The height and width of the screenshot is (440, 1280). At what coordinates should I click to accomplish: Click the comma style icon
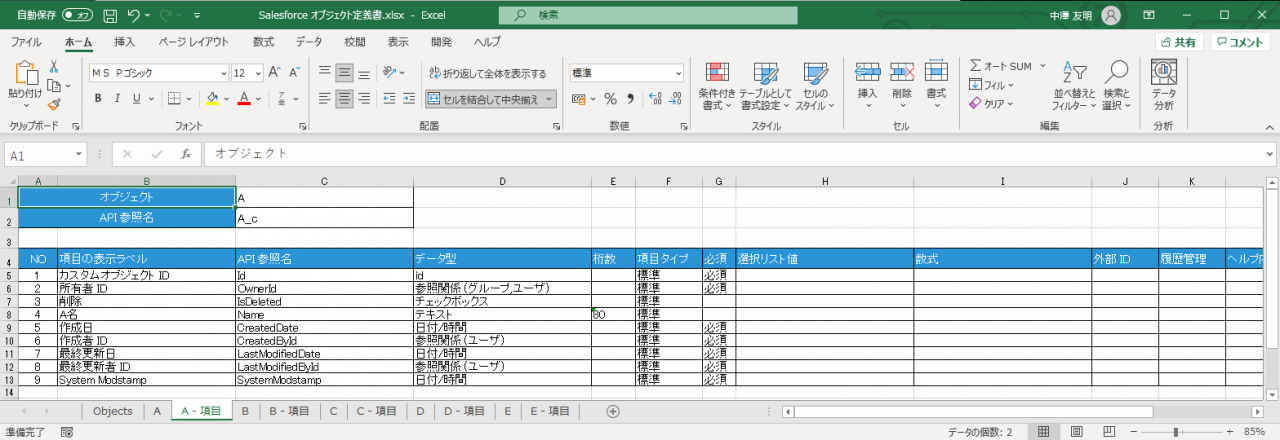click(x=630, y=98)
